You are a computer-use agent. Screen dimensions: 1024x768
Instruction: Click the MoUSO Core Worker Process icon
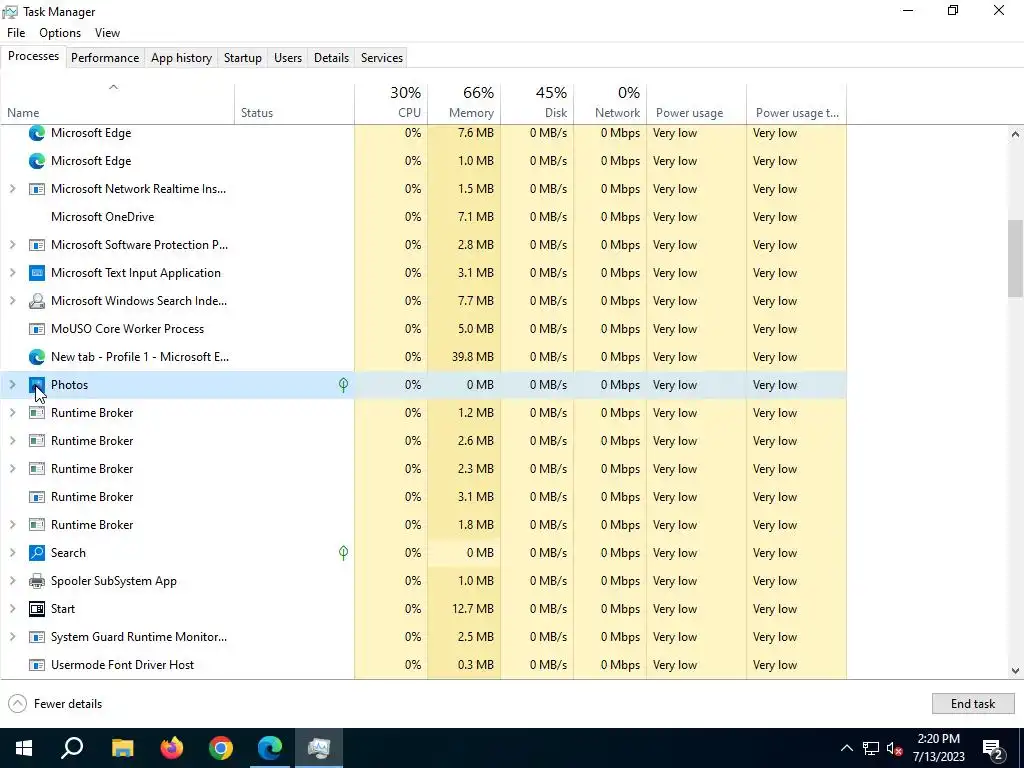37,328
